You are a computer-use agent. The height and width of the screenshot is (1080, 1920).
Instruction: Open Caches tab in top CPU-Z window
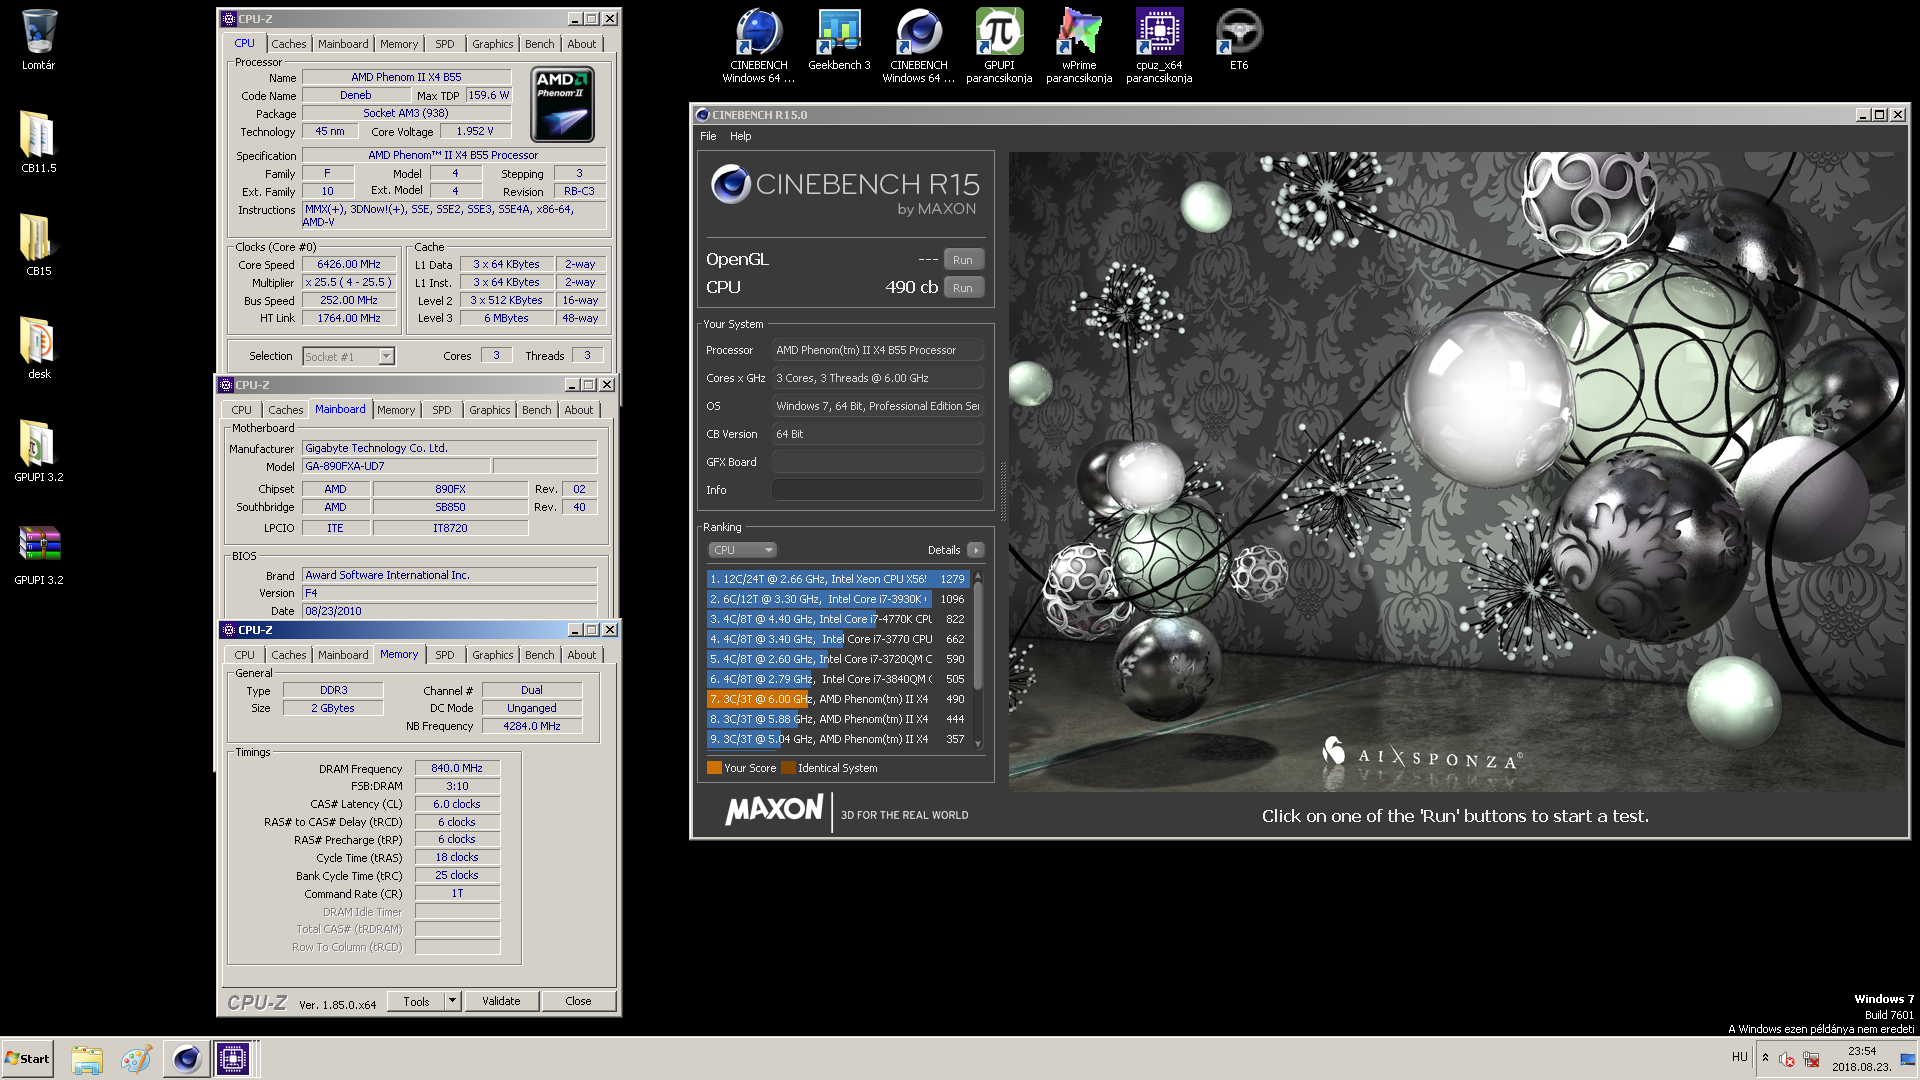tap(289, 44)
